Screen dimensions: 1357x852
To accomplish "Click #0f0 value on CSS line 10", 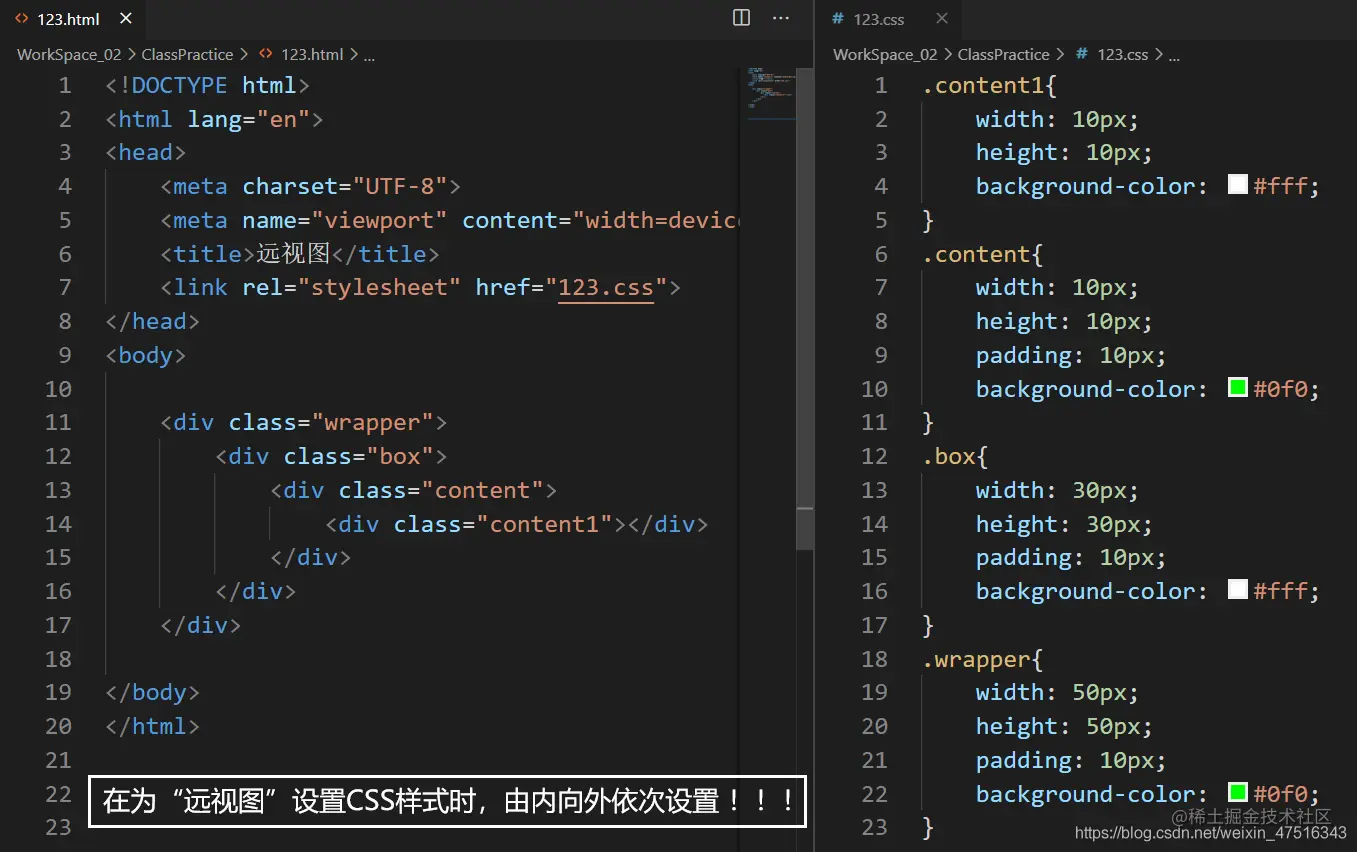I will point(1280,389).
